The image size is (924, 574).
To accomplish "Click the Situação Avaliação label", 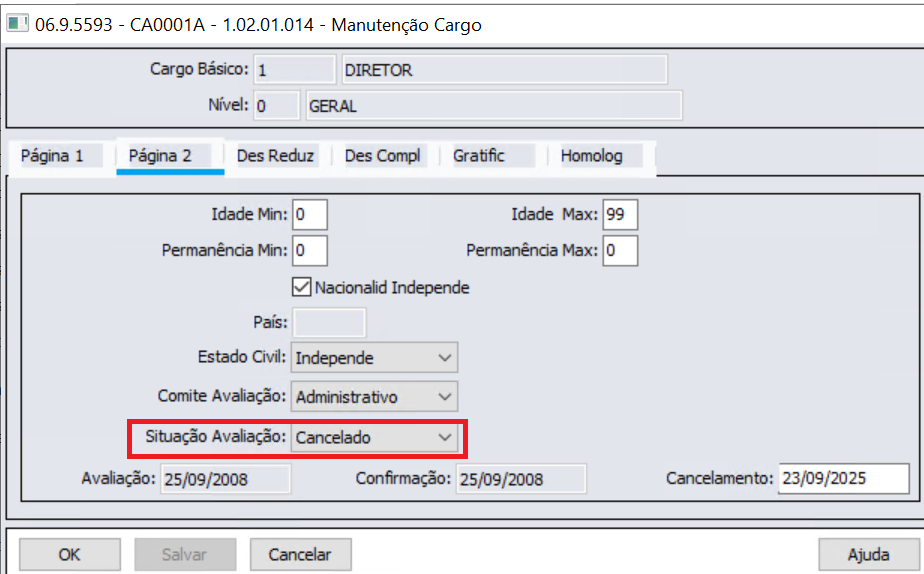I will [215, 437].
